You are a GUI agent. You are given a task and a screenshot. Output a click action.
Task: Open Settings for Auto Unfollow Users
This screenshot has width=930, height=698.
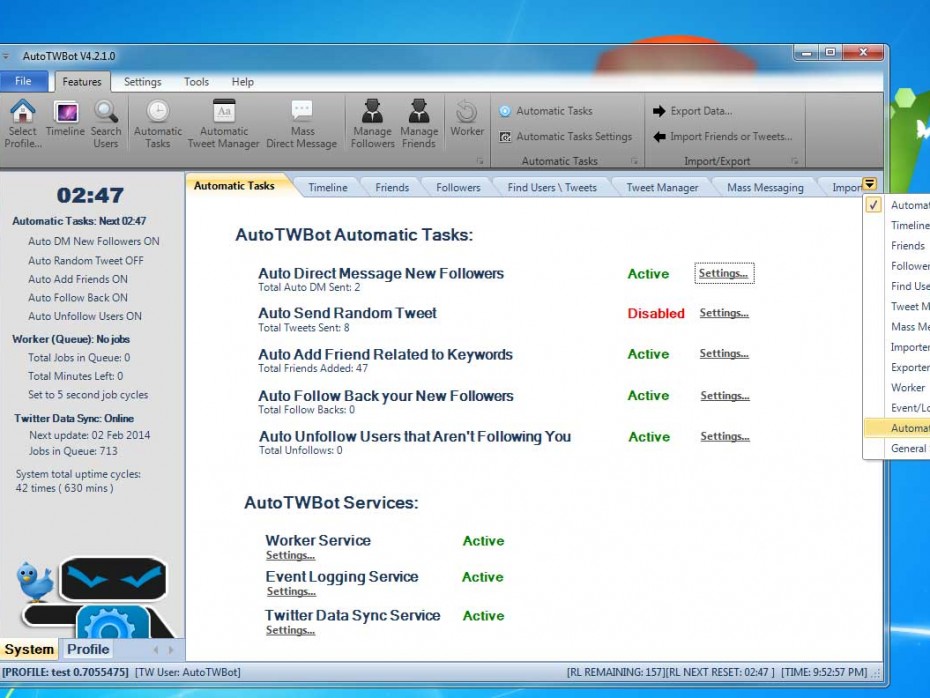tap(725, 436)
